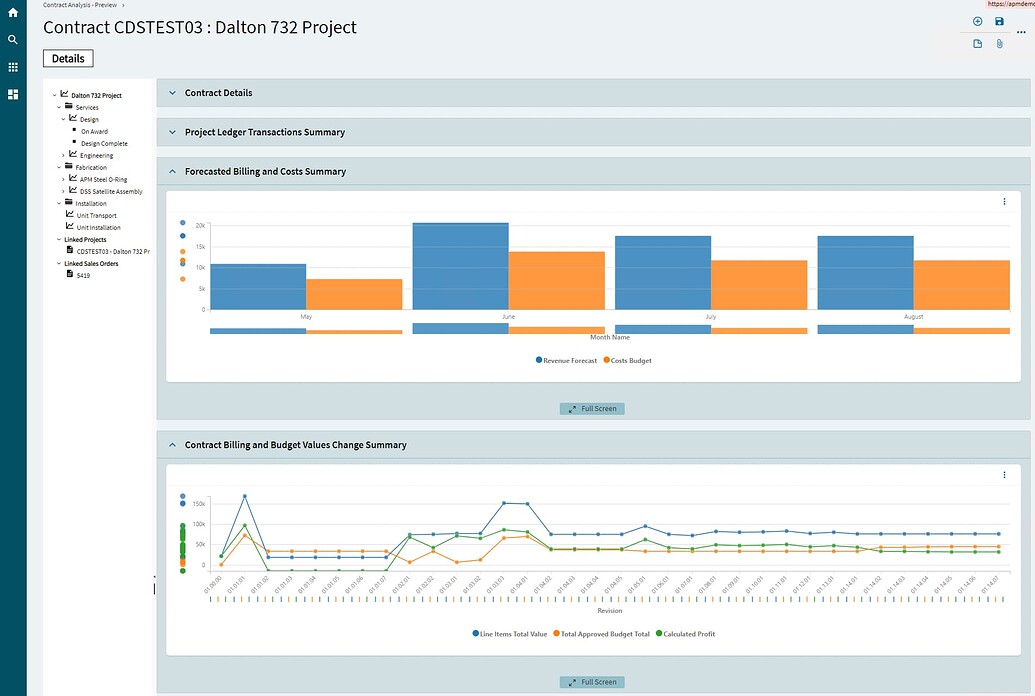This screenshot has height=696, width=1035.
Task: Open the Search icon in the sidebar
Action: (12, 40)
